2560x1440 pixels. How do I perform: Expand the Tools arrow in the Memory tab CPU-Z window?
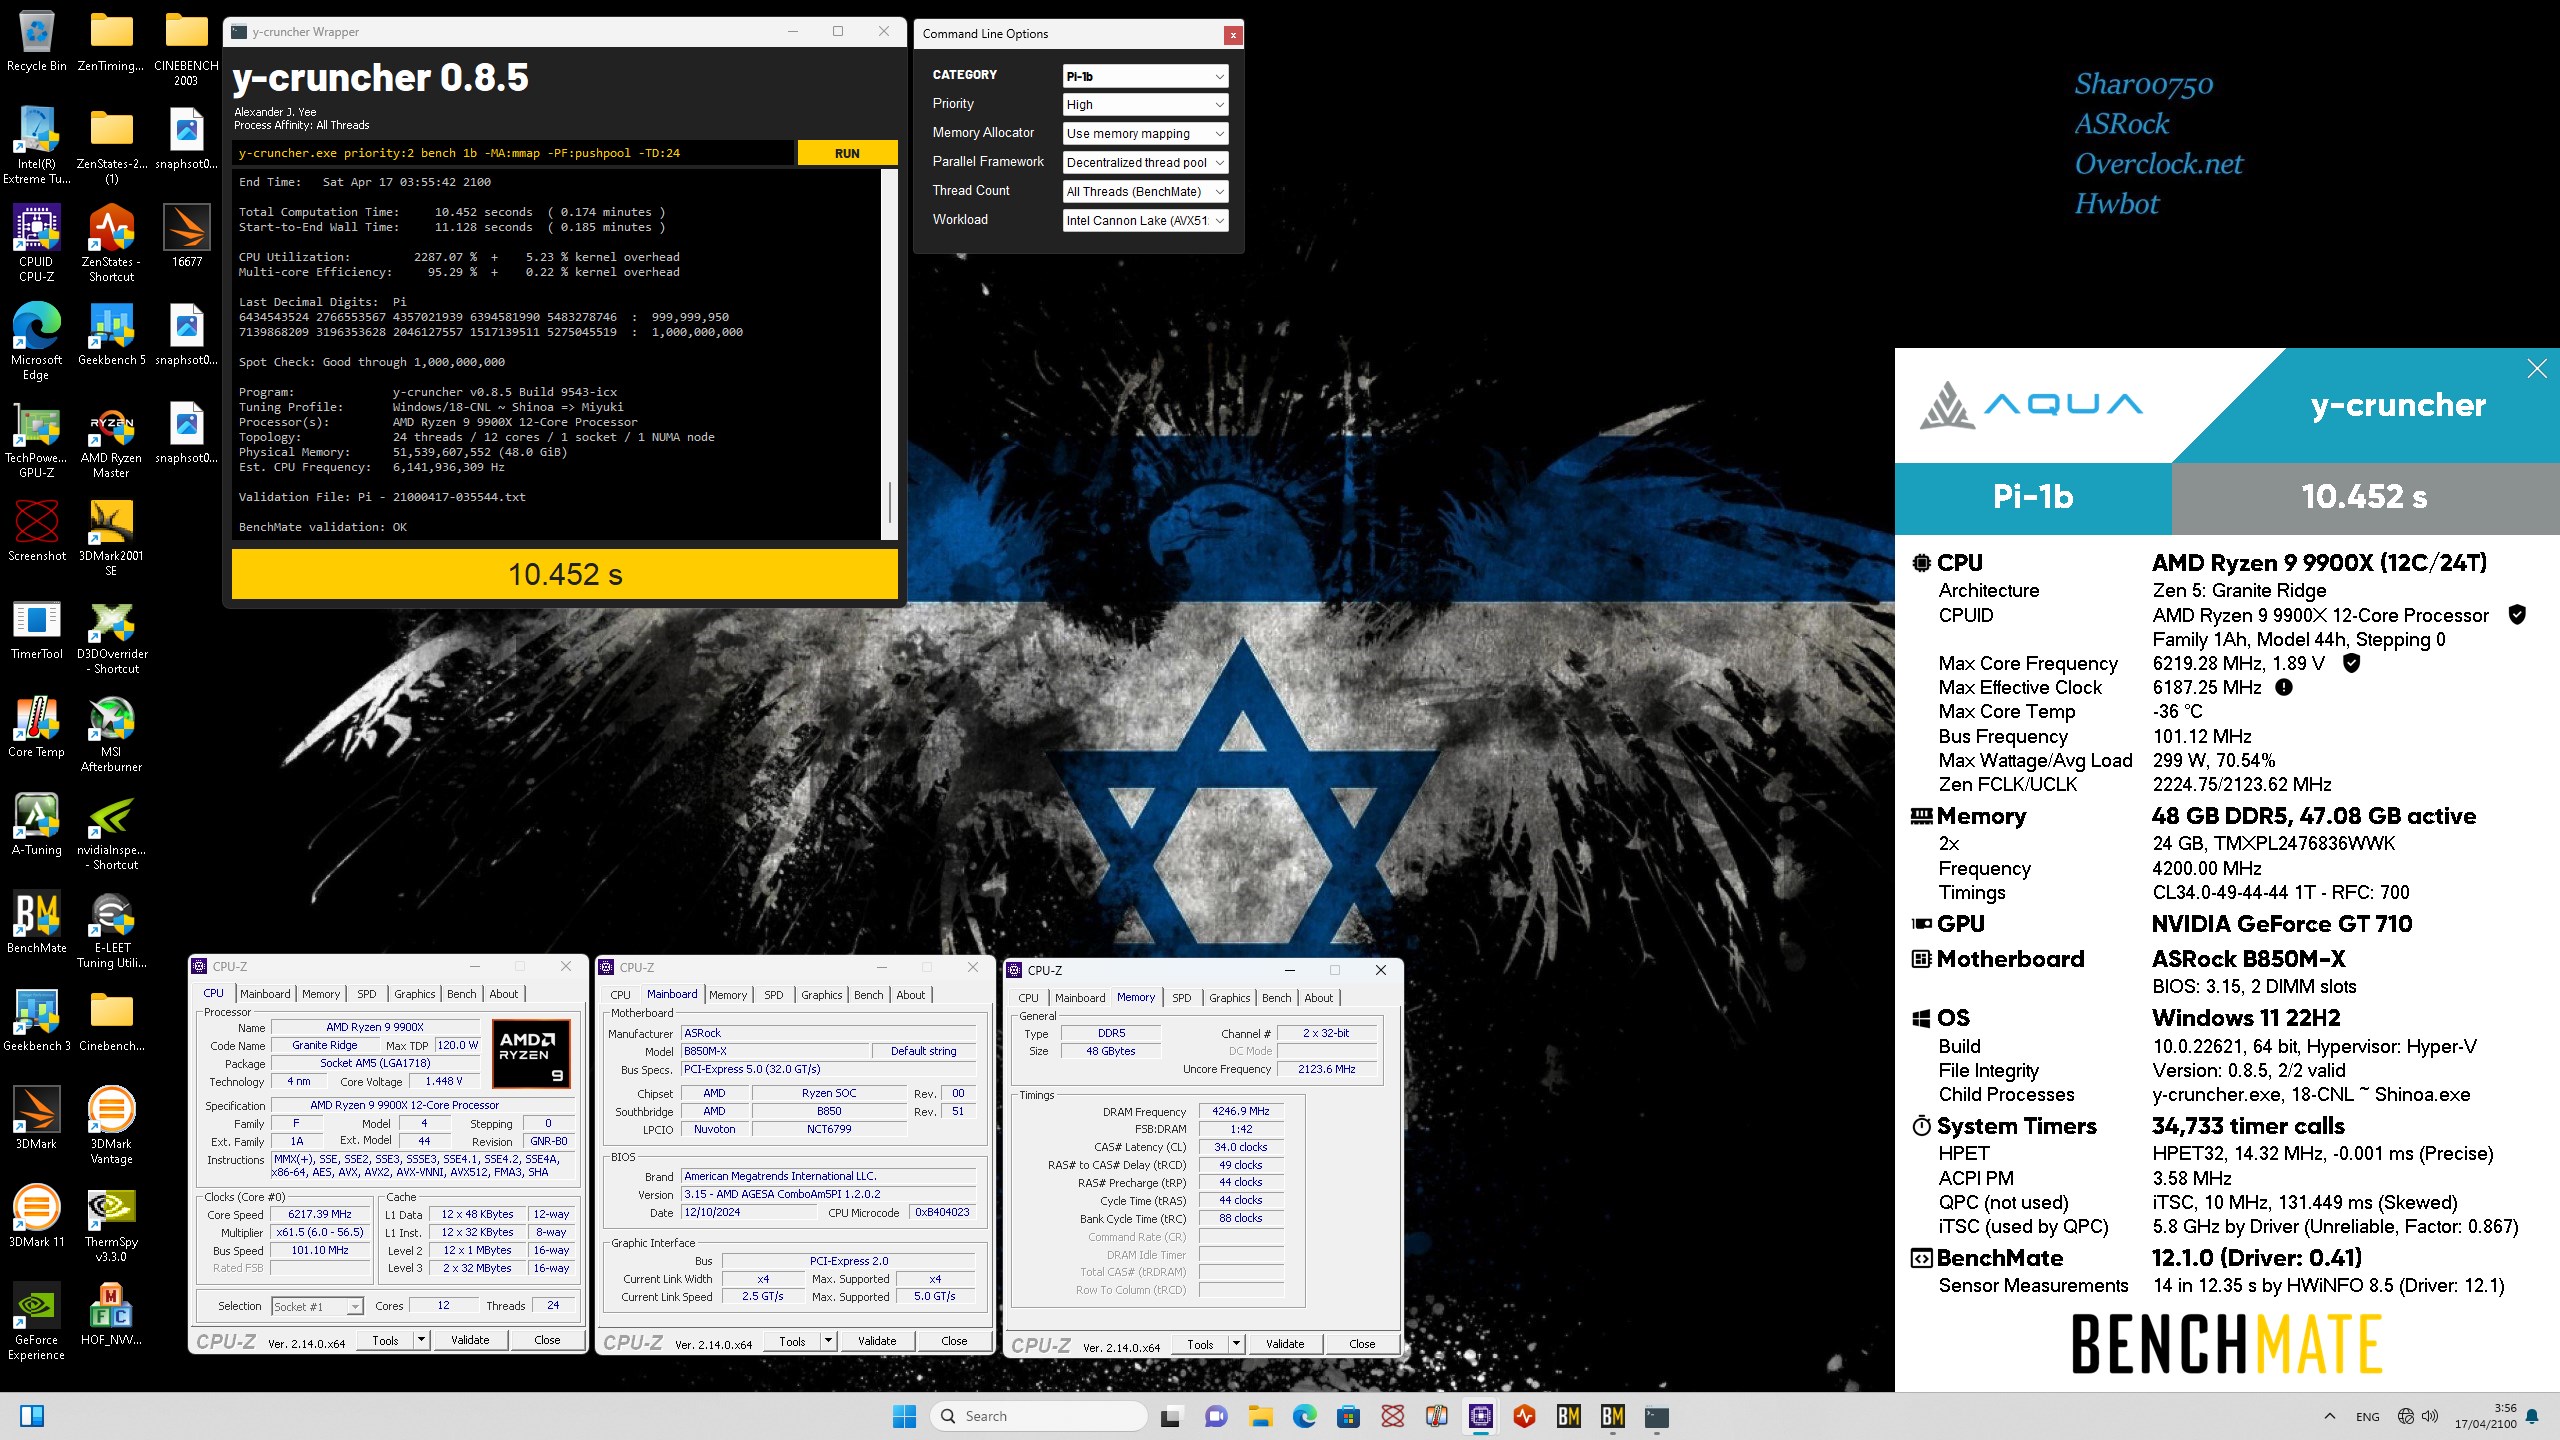pos(1236,1344)
